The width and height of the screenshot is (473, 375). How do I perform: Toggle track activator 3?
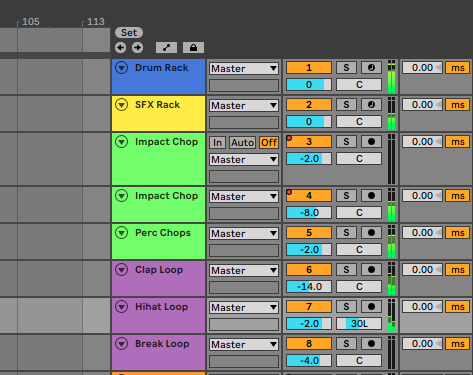[309, 142]
